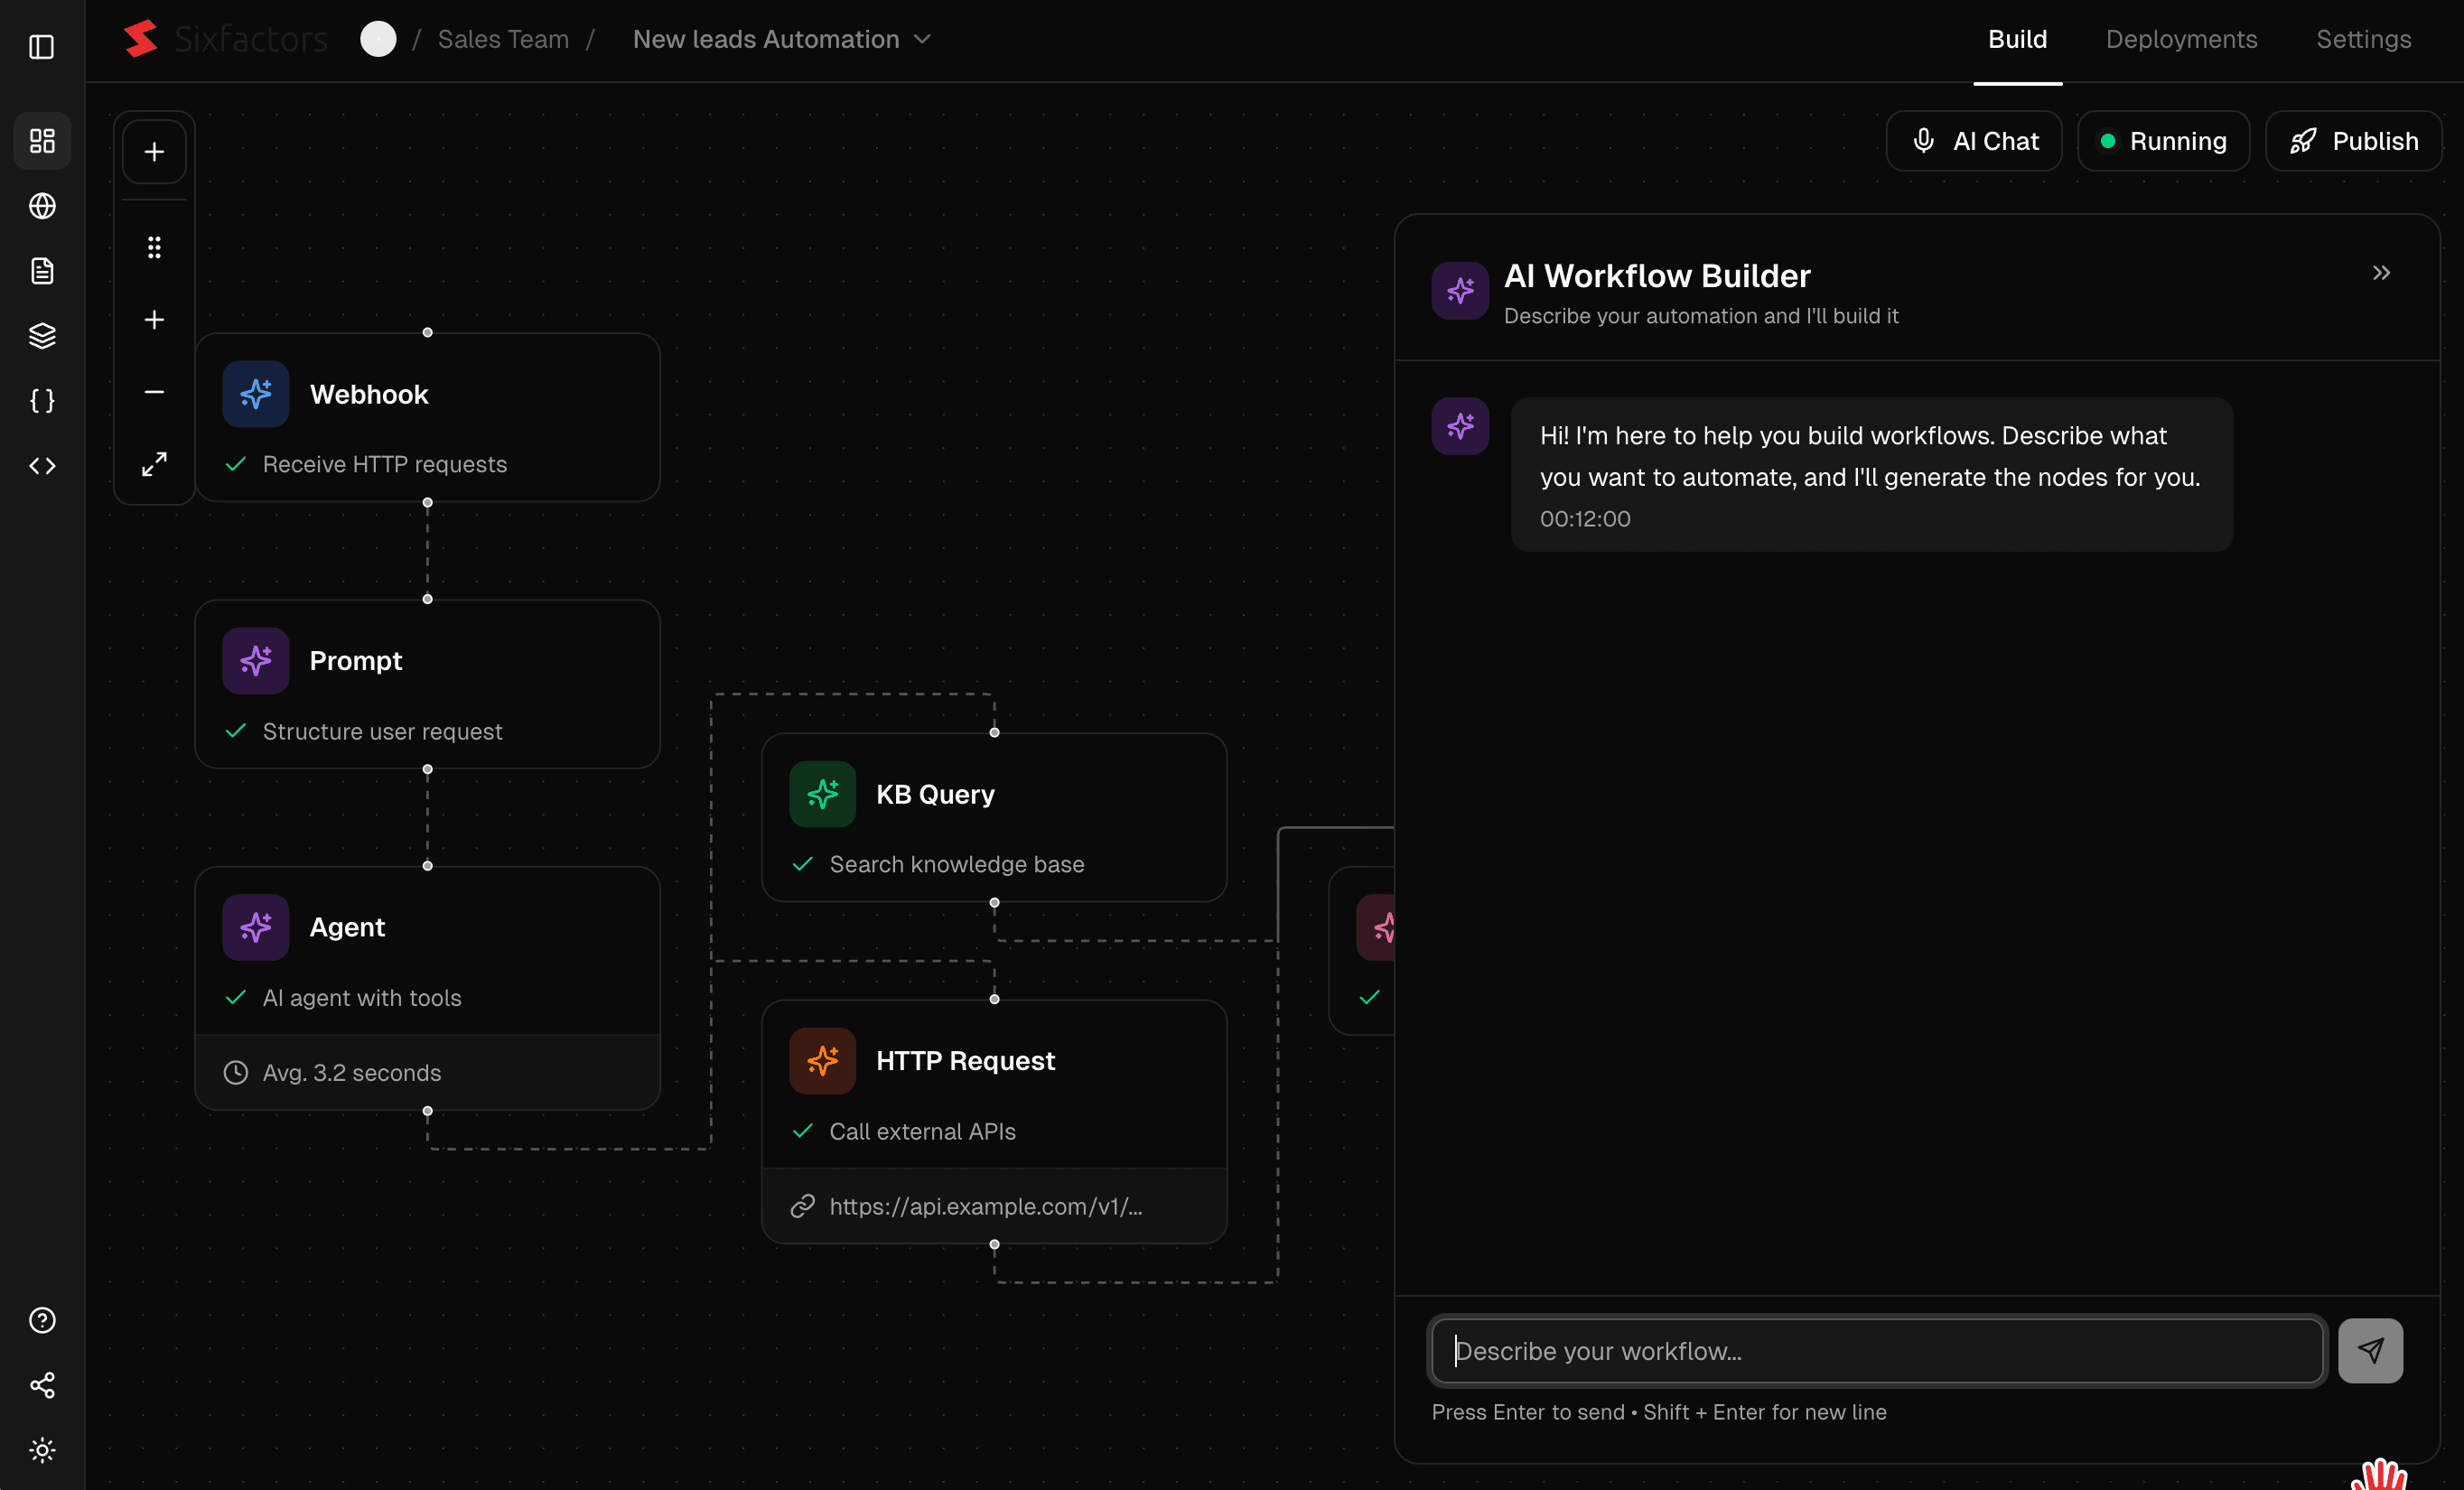Click the share icon near bottom sidebar
This screenshot has width=2464, height=1490.
(42, 1385)
